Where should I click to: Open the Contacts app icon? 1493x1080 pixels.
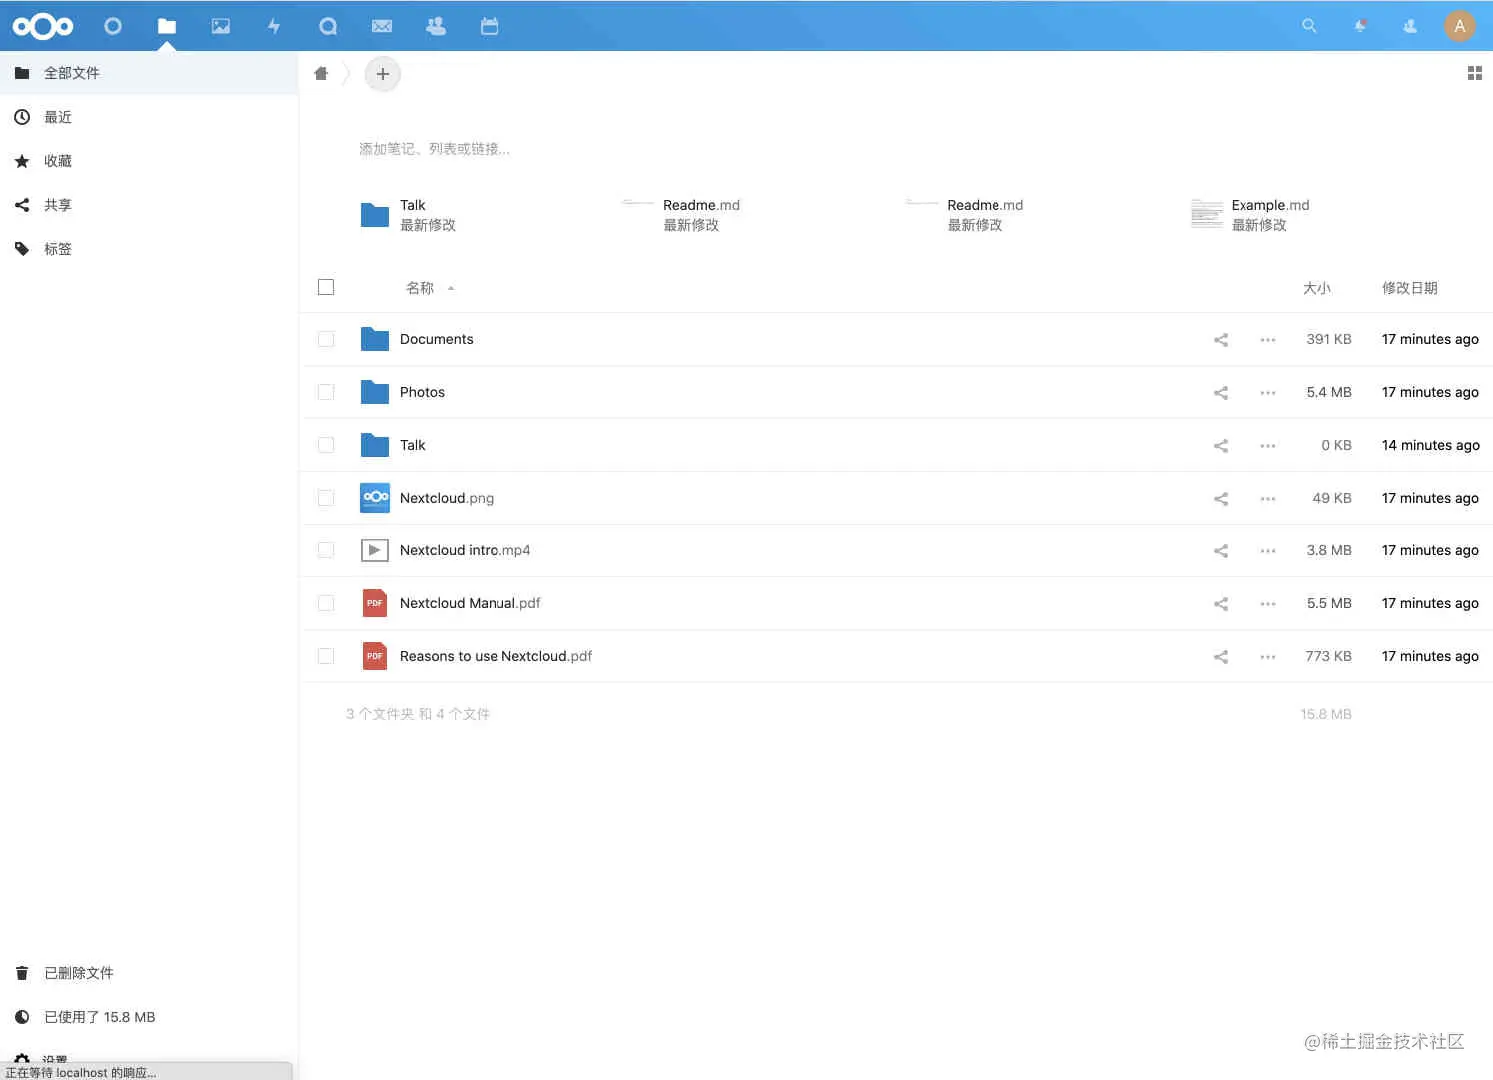pos(436,26)
